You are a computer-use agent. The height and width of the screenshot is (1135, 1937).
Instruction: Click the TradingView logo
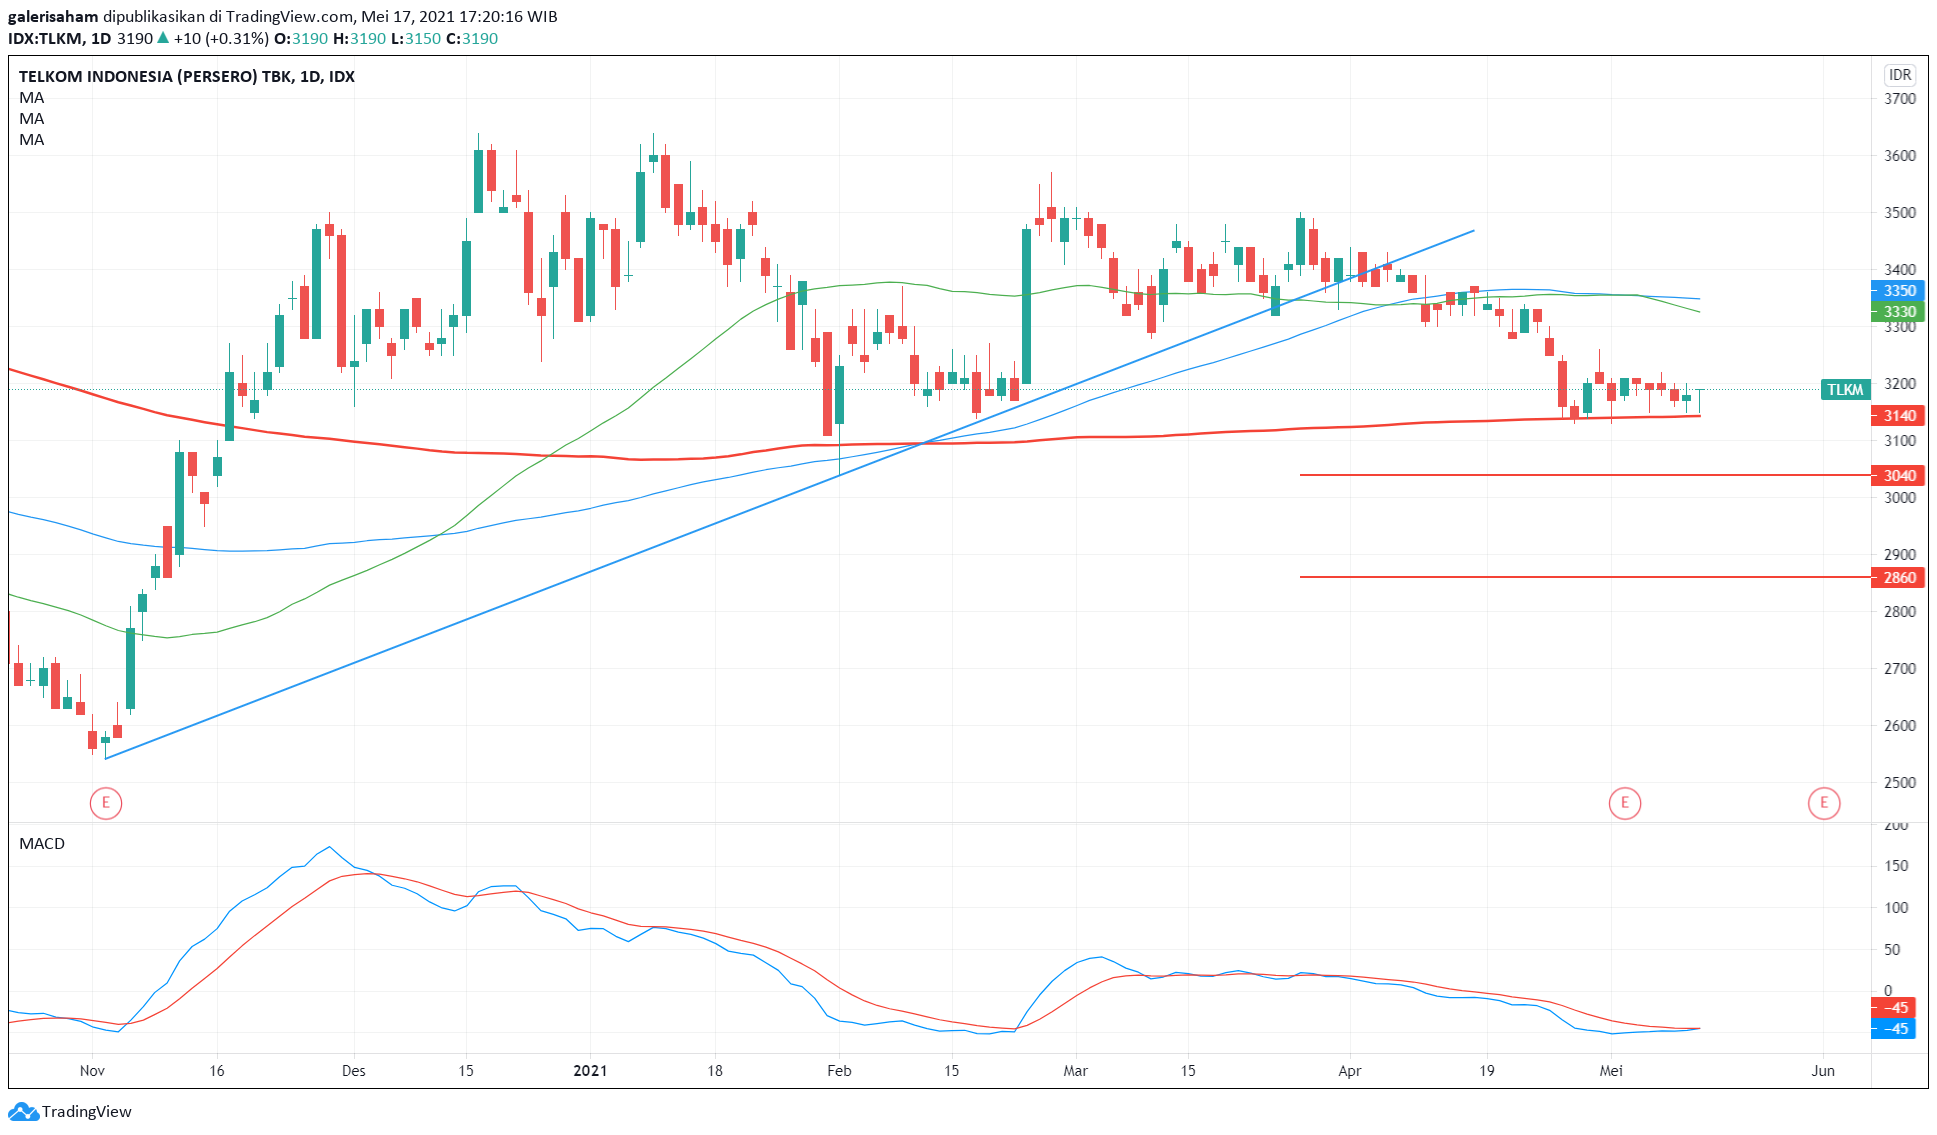click(70, 1111)
